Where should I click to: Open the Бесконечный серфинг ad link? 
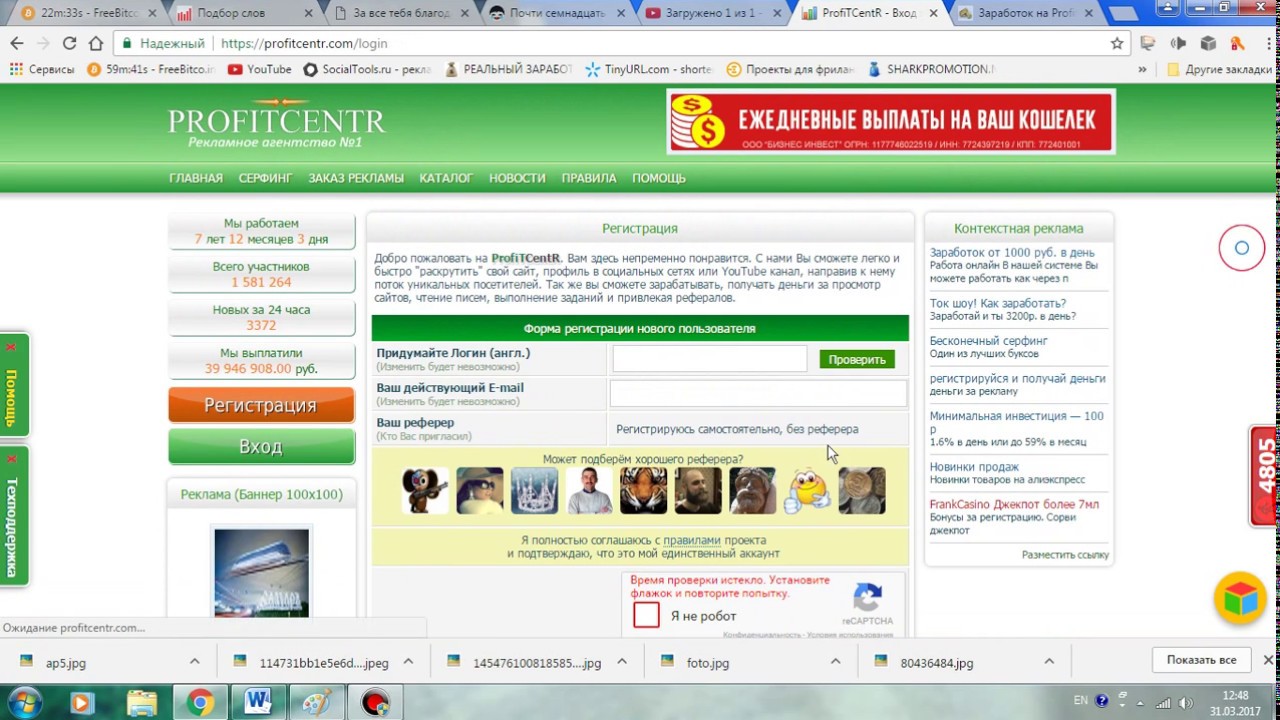(x=989, y=341)
